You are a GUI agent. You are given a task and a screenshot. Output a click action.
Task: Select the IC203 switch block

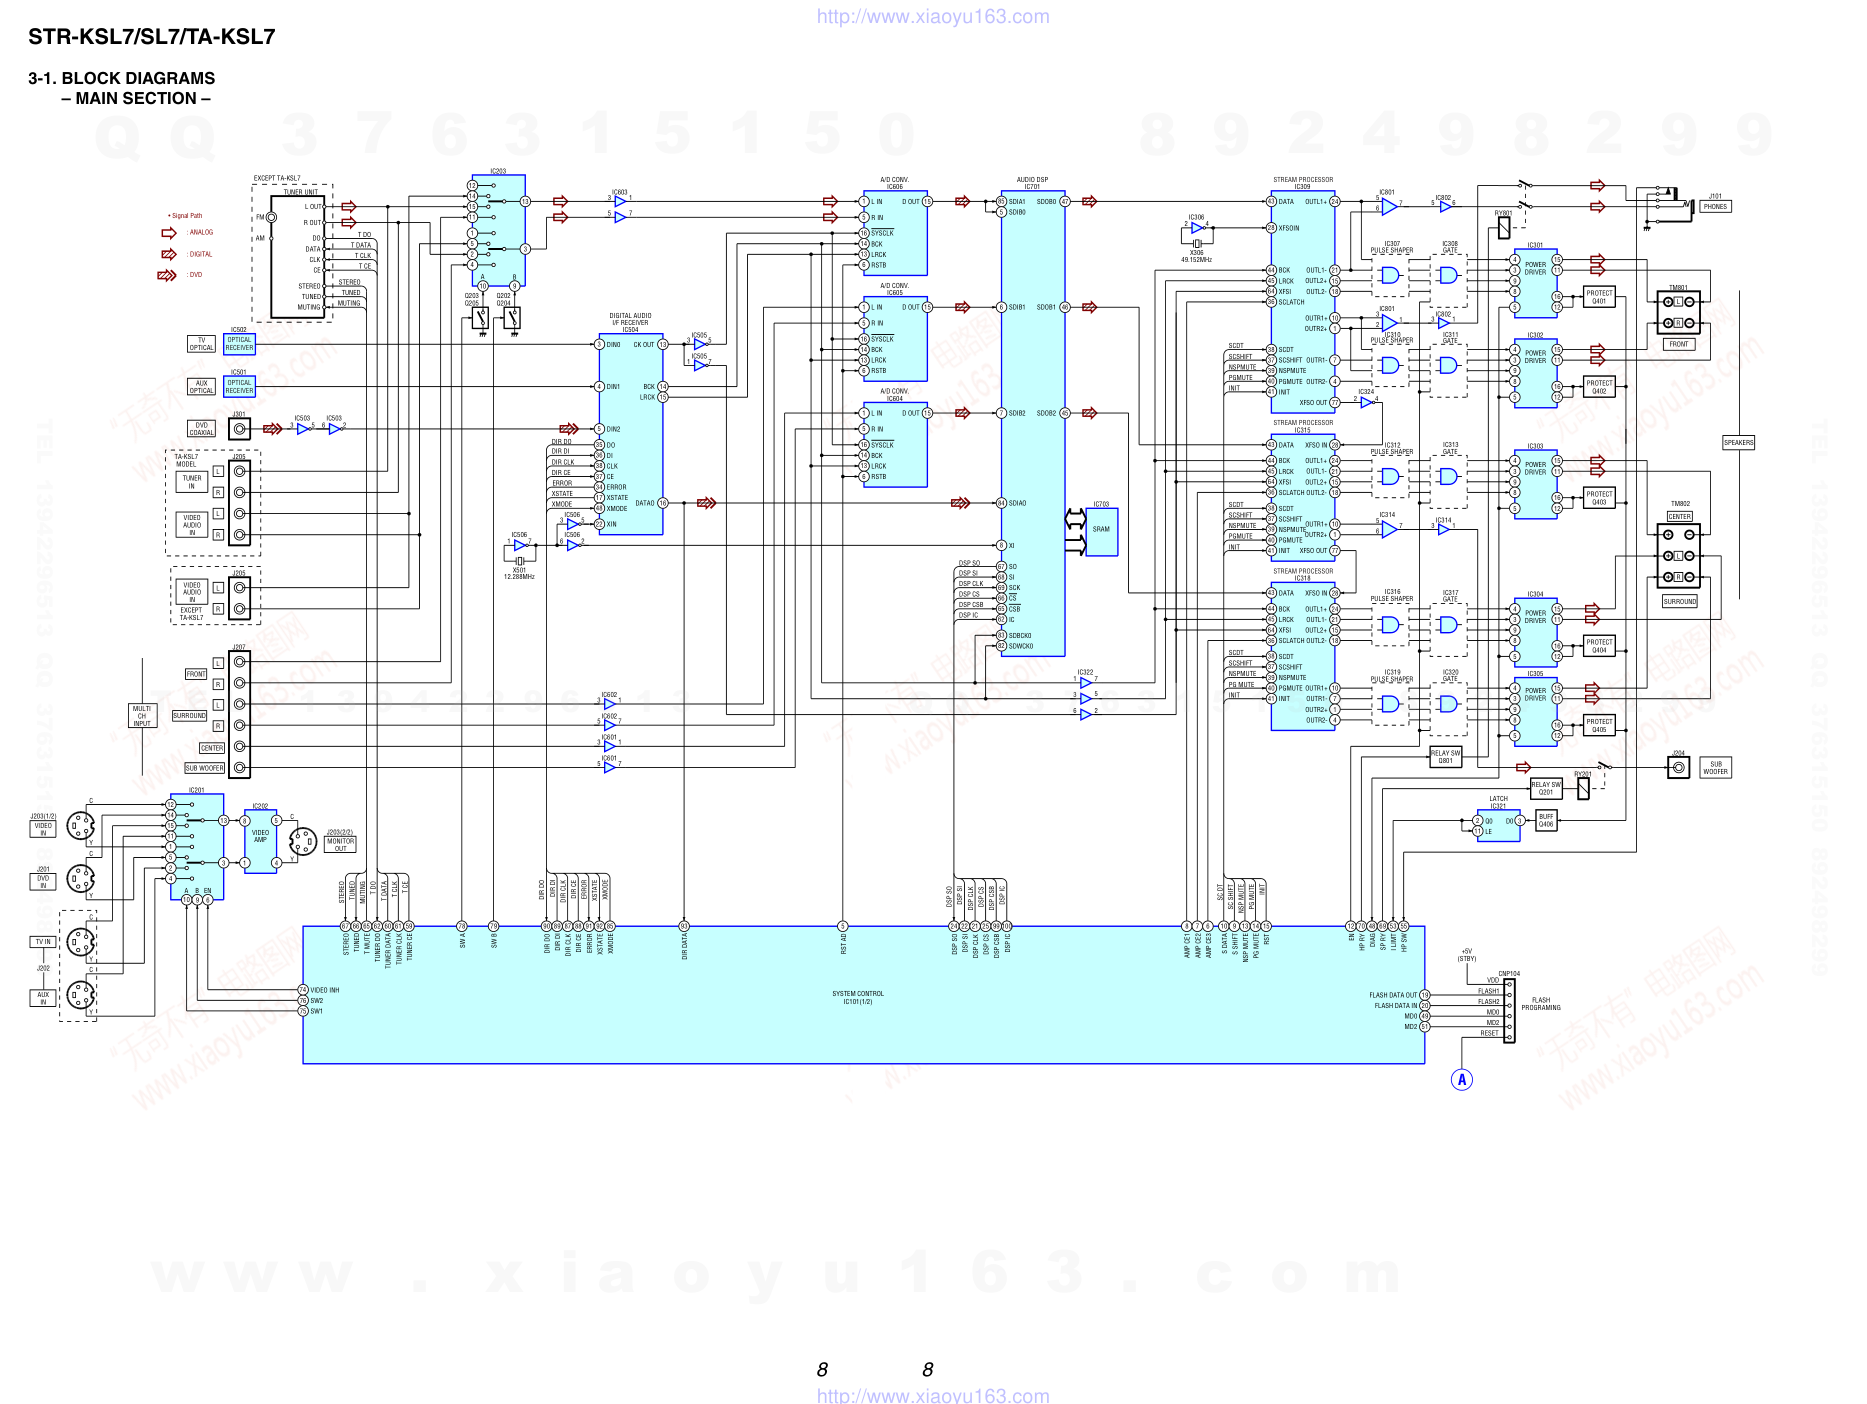[498, 231]
